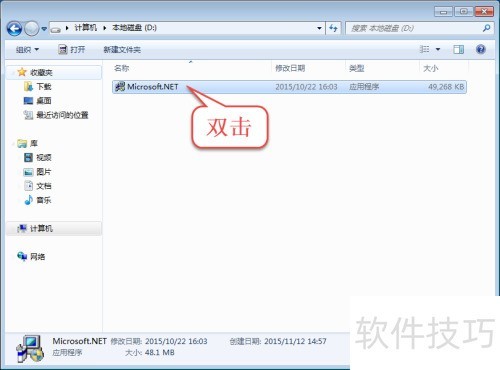Click the 大小: 48.1 MB entry in details pane

tap(150, 352)
